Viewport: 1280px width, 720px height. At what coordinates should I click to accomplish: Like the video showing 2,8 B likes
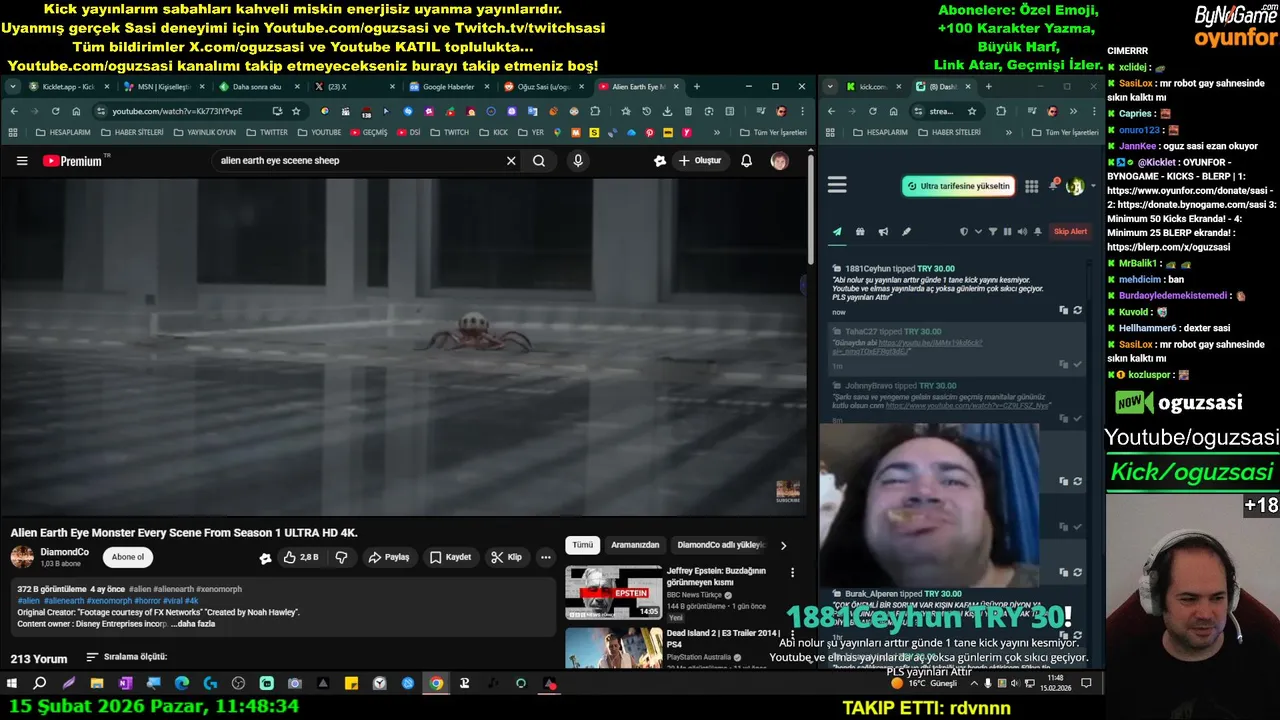[300, 557]
